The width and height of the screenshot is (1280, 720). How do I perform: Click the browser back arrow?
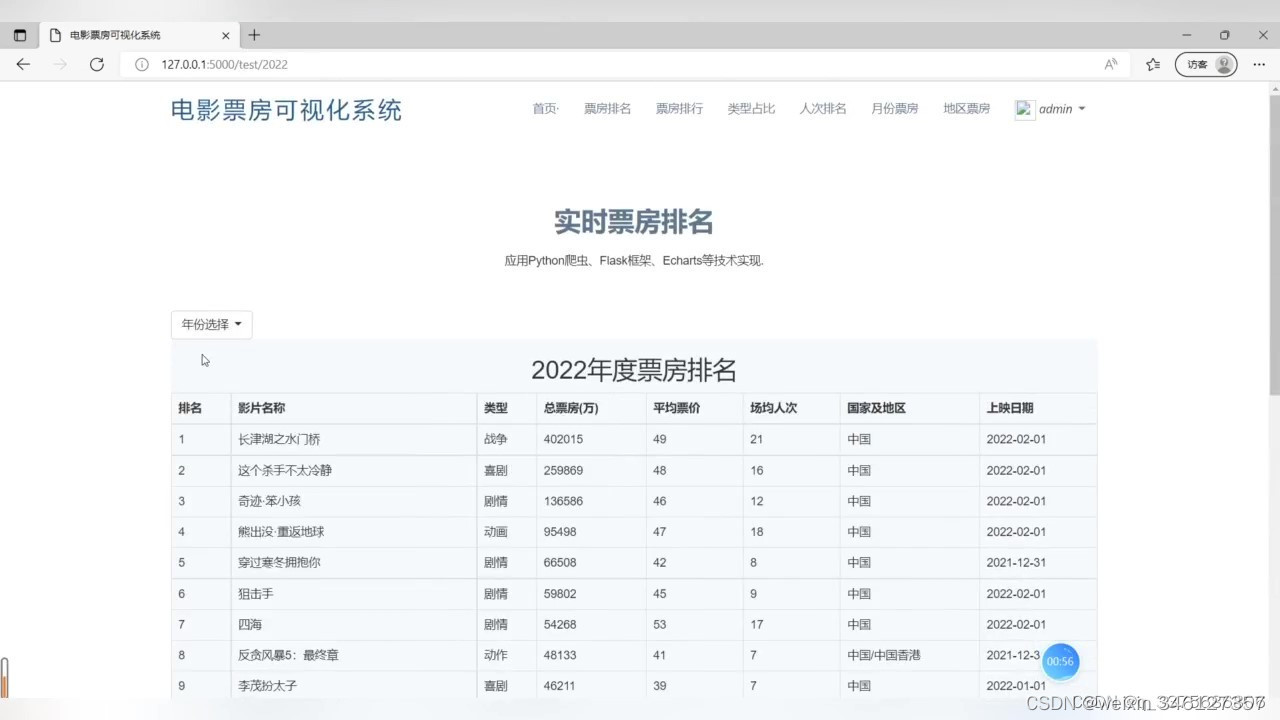pos(23,64)
